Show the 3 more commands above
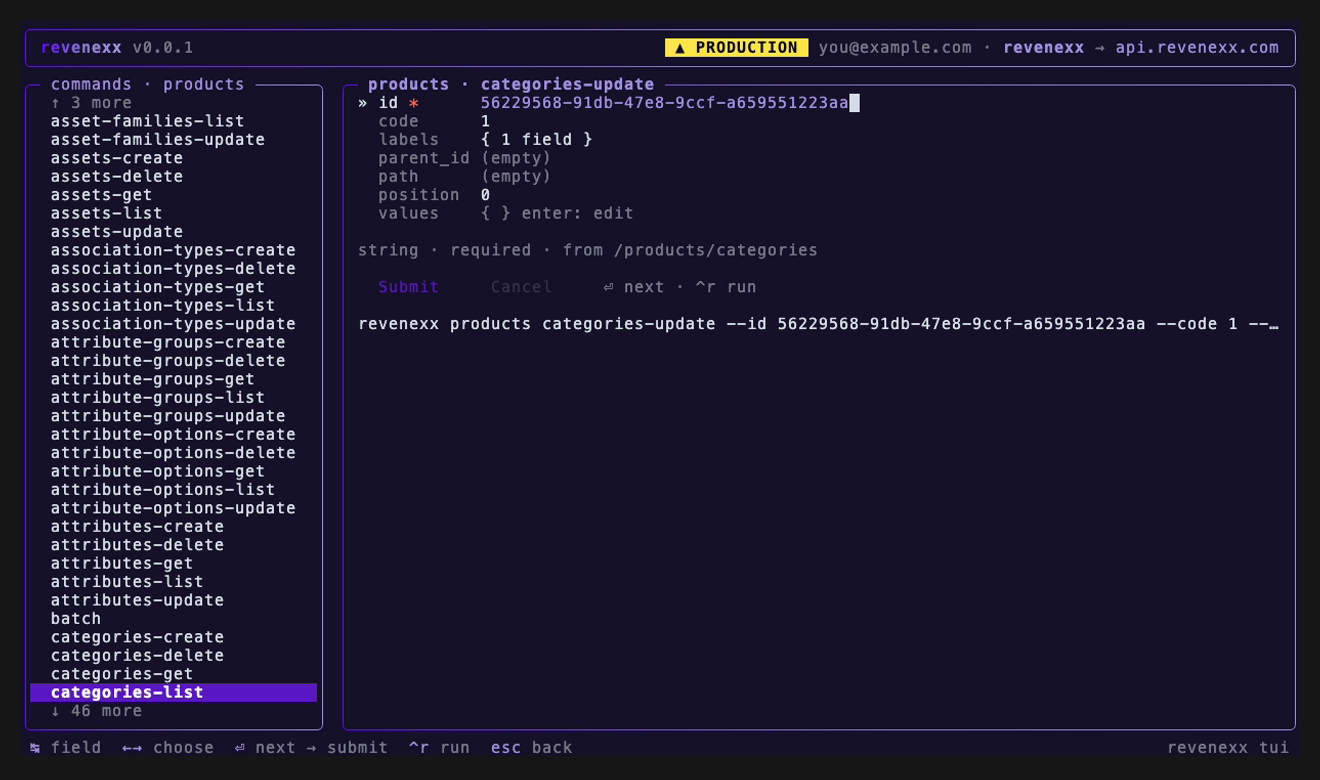Viewport: 1320px width, 780px height. click(x=91, y=103)
